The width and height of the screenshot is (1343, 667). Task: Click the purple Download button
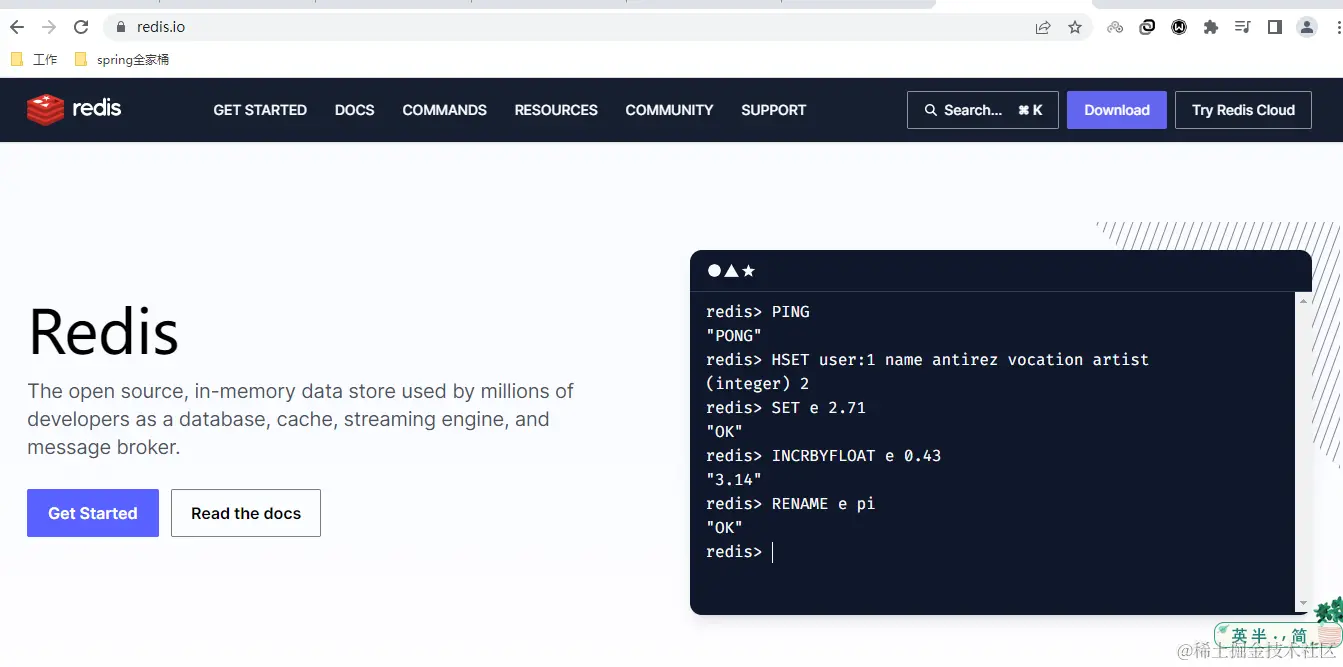(1117, 110)
